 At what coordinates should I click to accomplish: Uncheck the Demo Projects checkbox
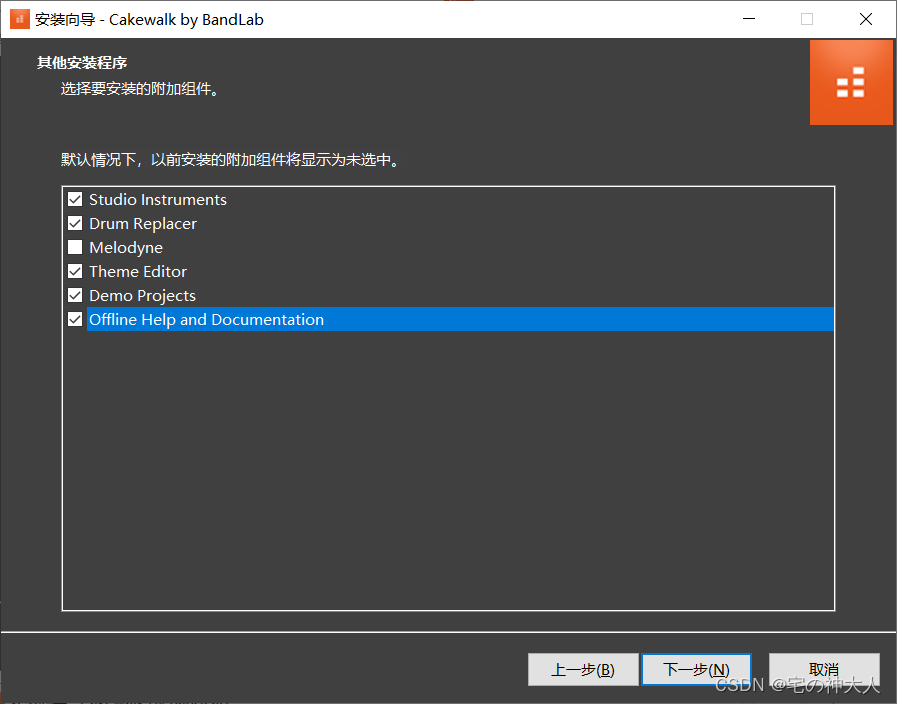click(75, 295)
